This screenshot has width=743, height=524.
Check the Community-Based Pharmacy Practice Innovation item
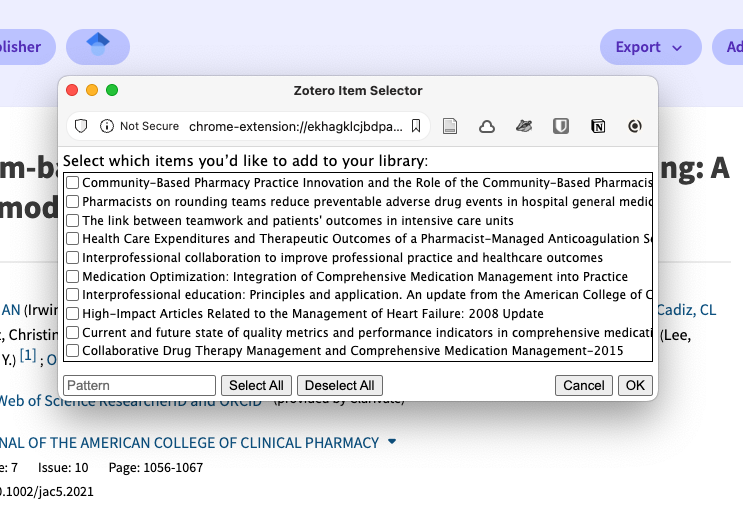(72, 182)
